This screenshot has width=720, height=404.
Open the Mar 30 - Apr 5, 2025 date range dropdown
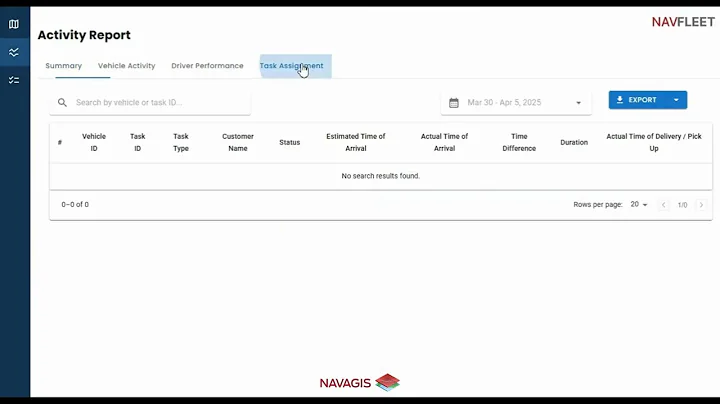pos(516,102)
